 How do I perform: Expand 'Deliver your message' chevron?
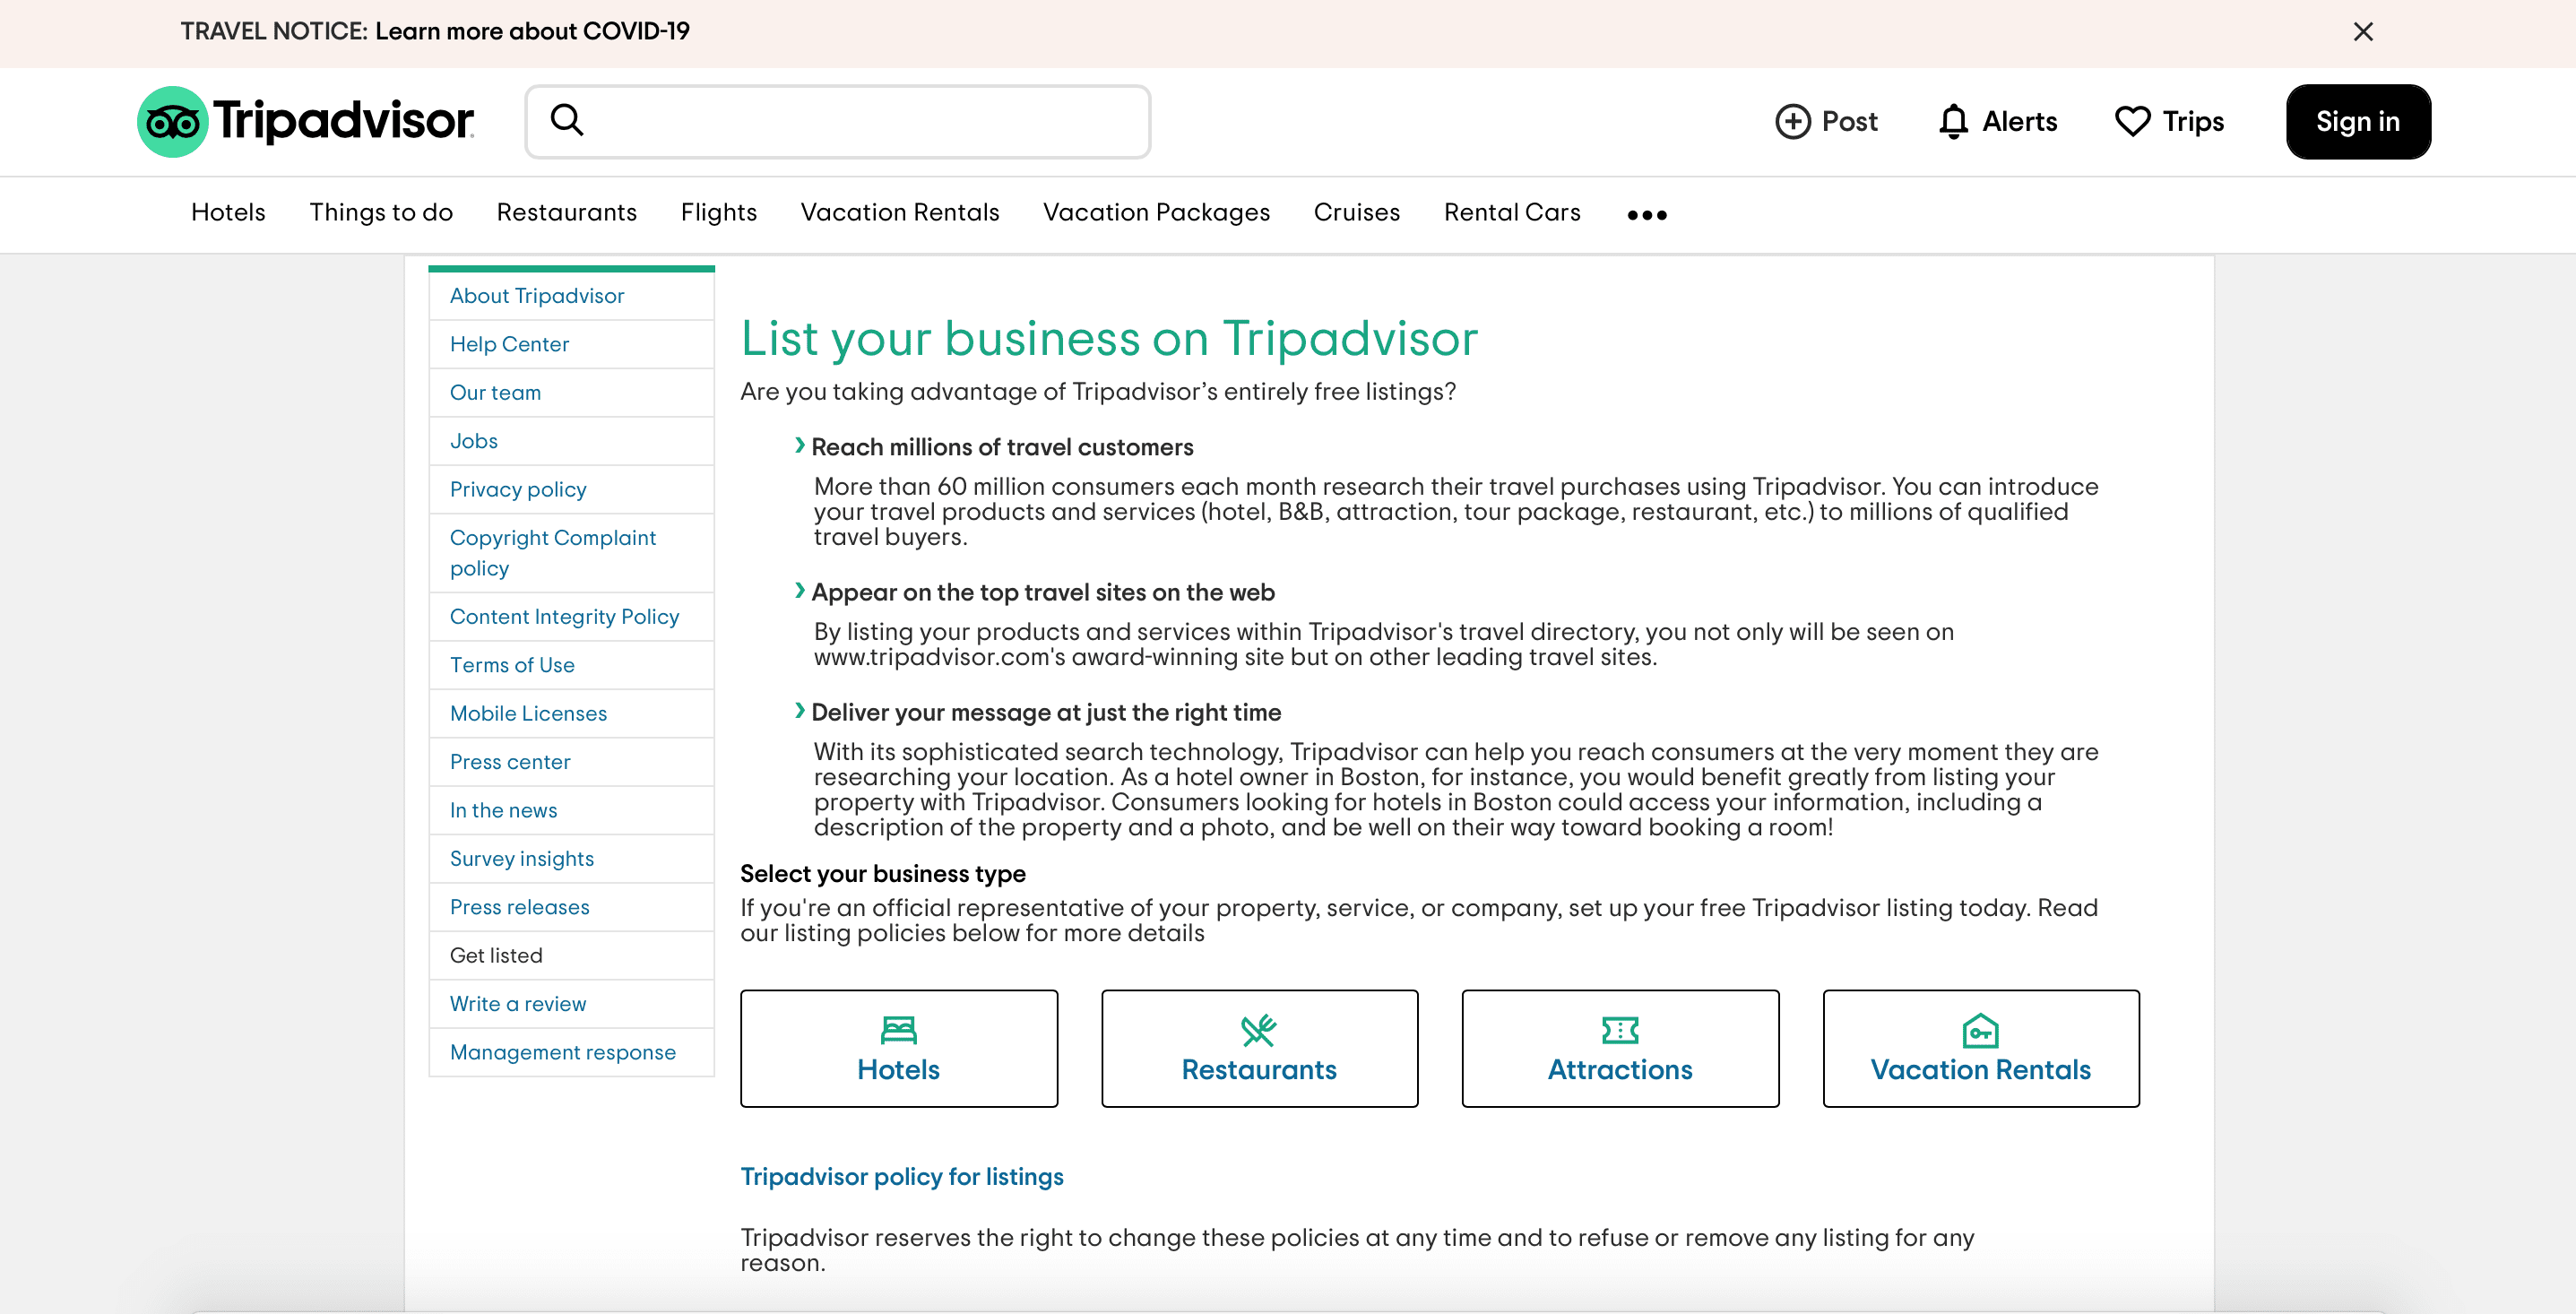(799, 710)
